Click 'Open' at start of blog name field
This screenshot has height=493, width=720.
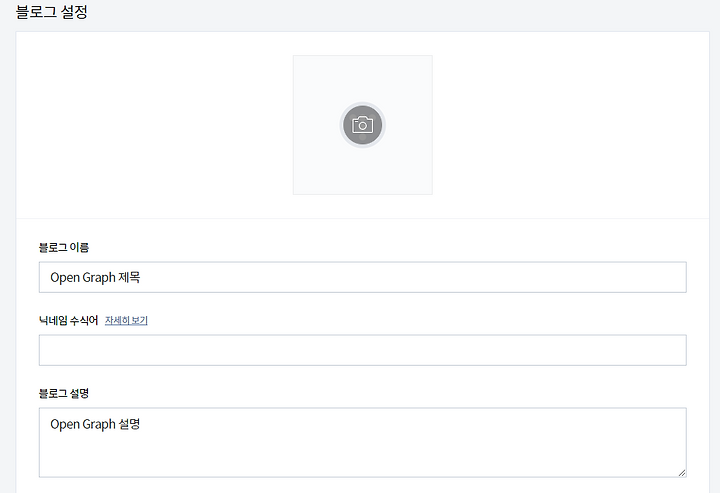65,278
